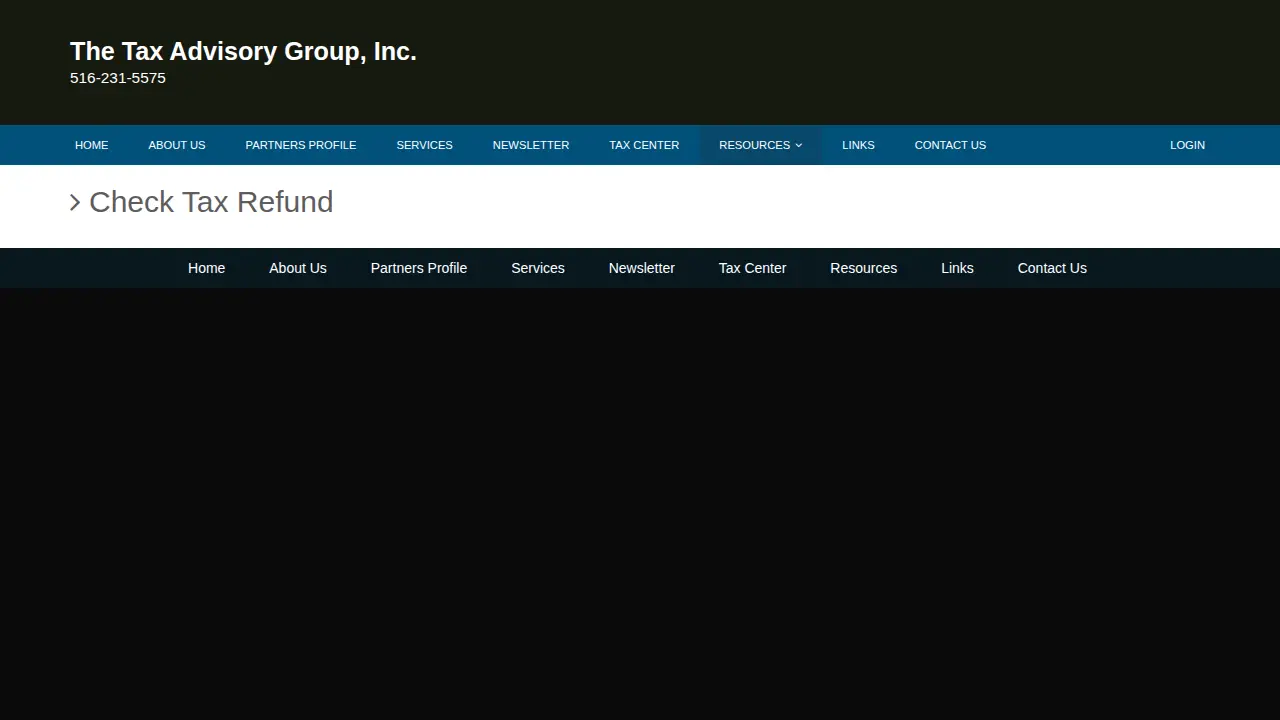Select PARTNERS PROFILE in the blue navbar
This screenshot has width=1280, height=720.
coord(301,145)
